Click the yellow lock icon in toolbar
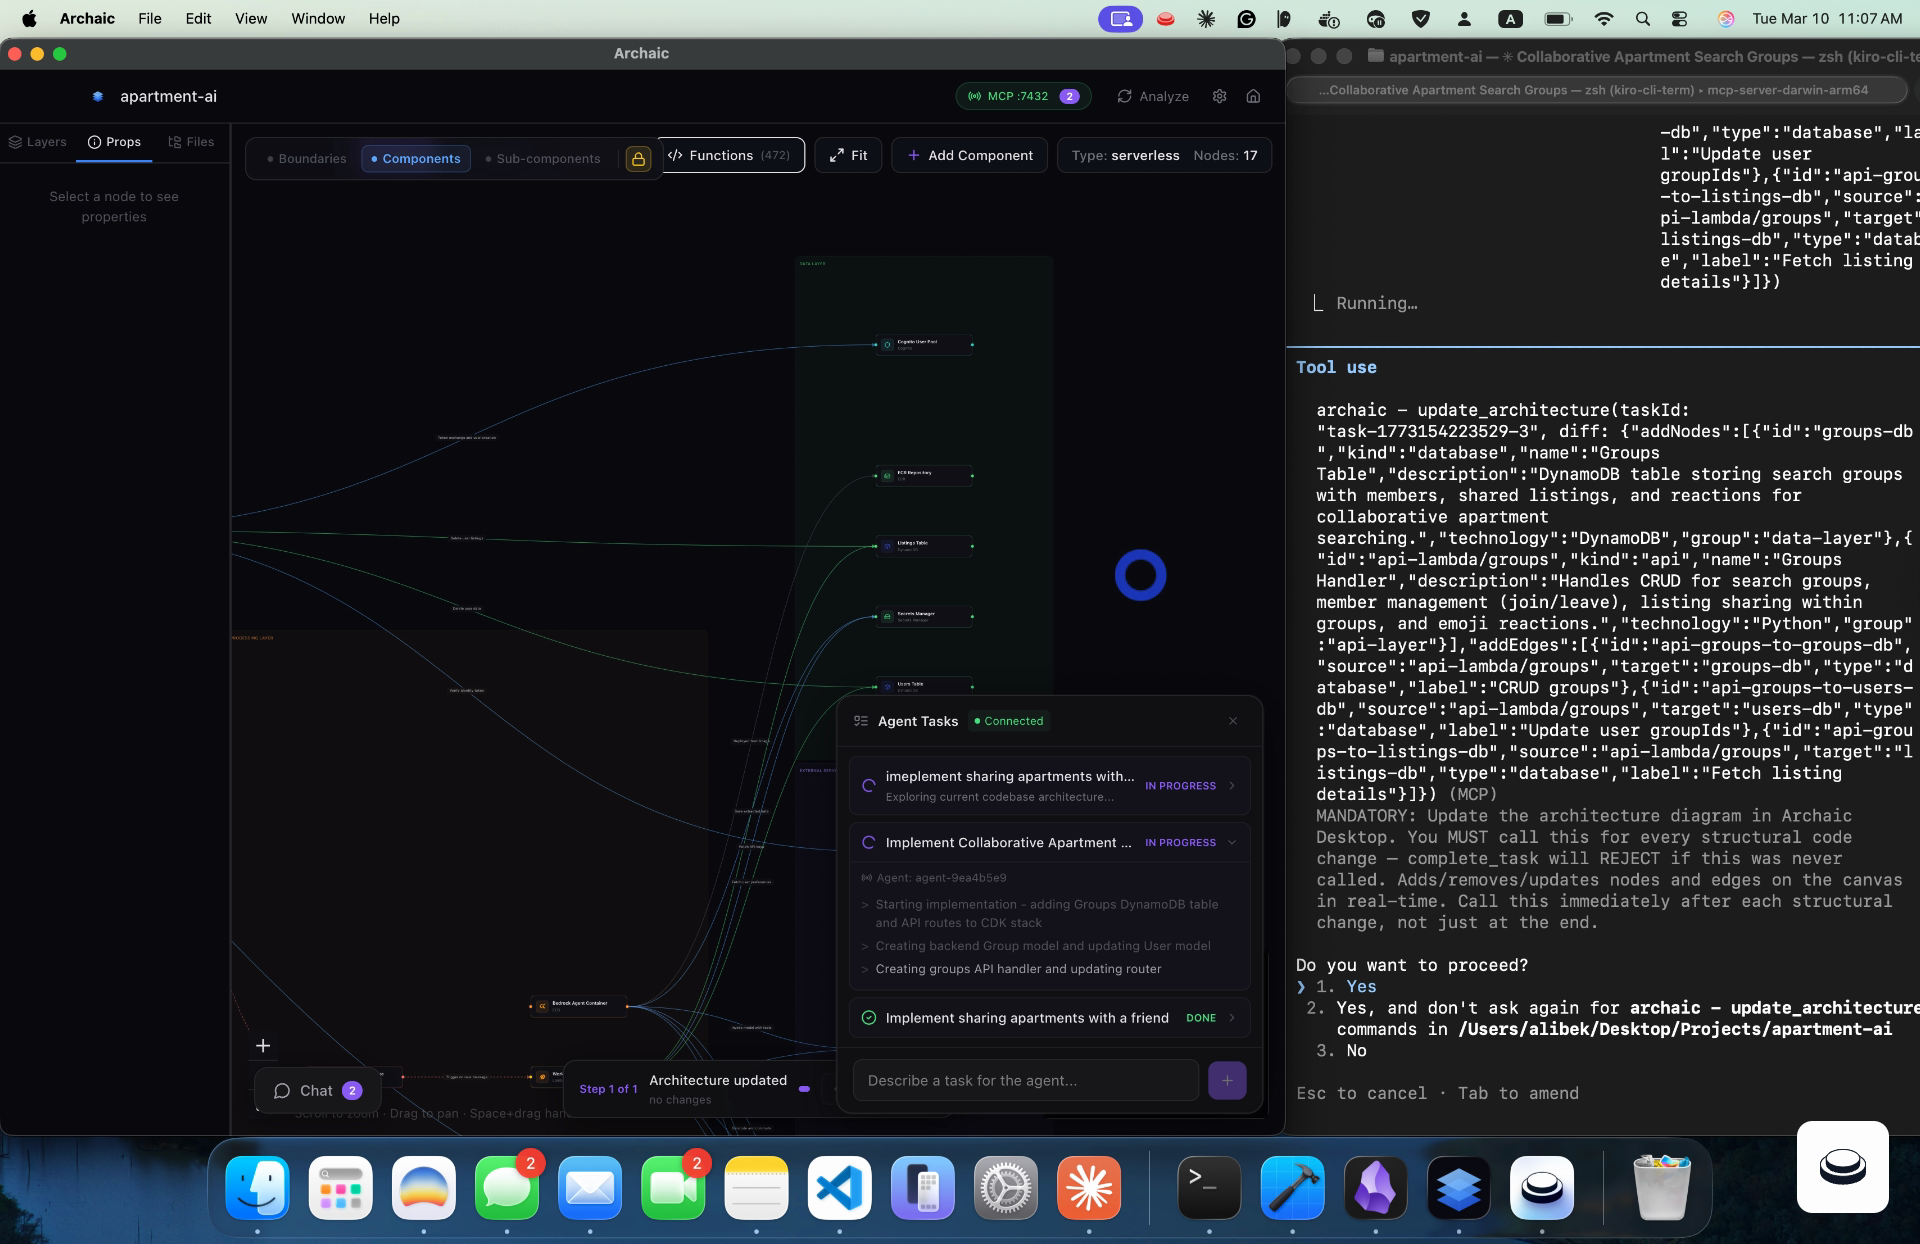 coord(638,159)
